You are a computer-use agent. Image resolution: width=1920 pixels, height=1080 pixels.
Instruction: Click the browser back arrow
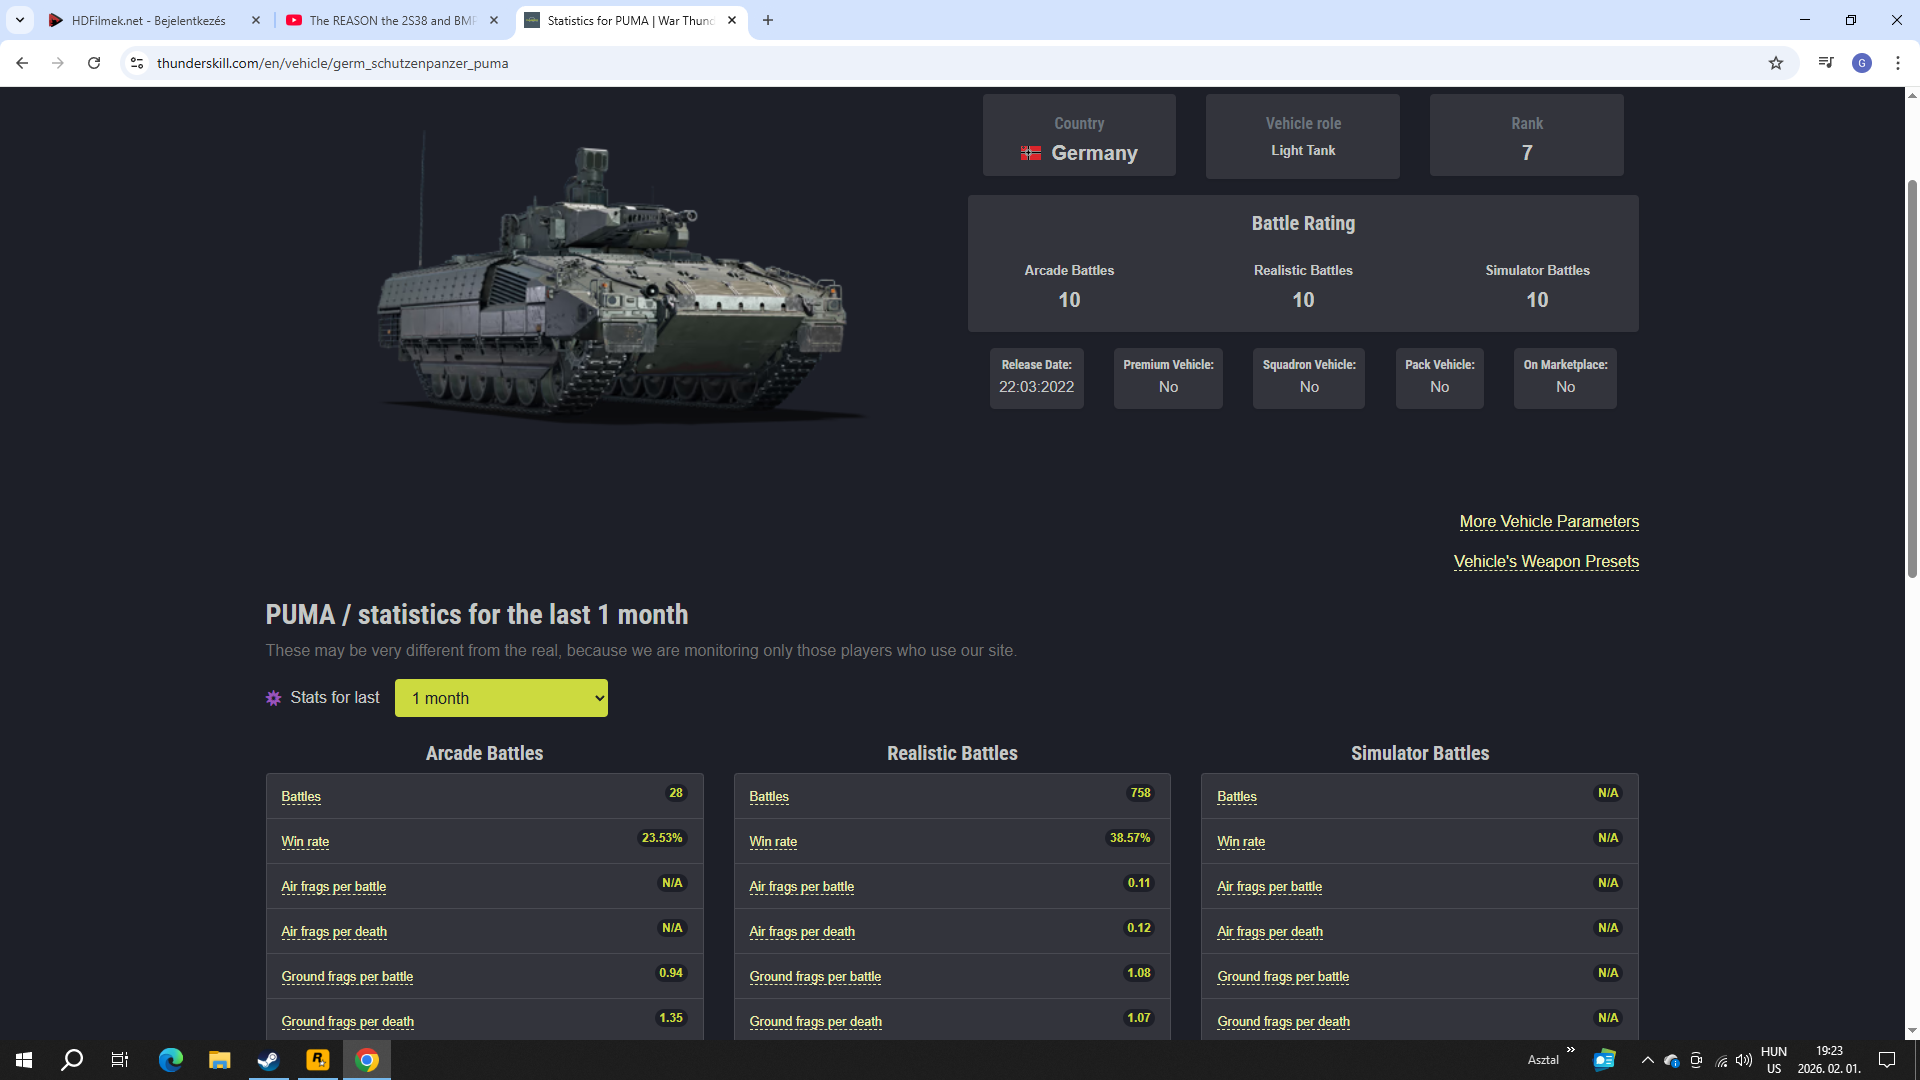(x=22, y=63)
